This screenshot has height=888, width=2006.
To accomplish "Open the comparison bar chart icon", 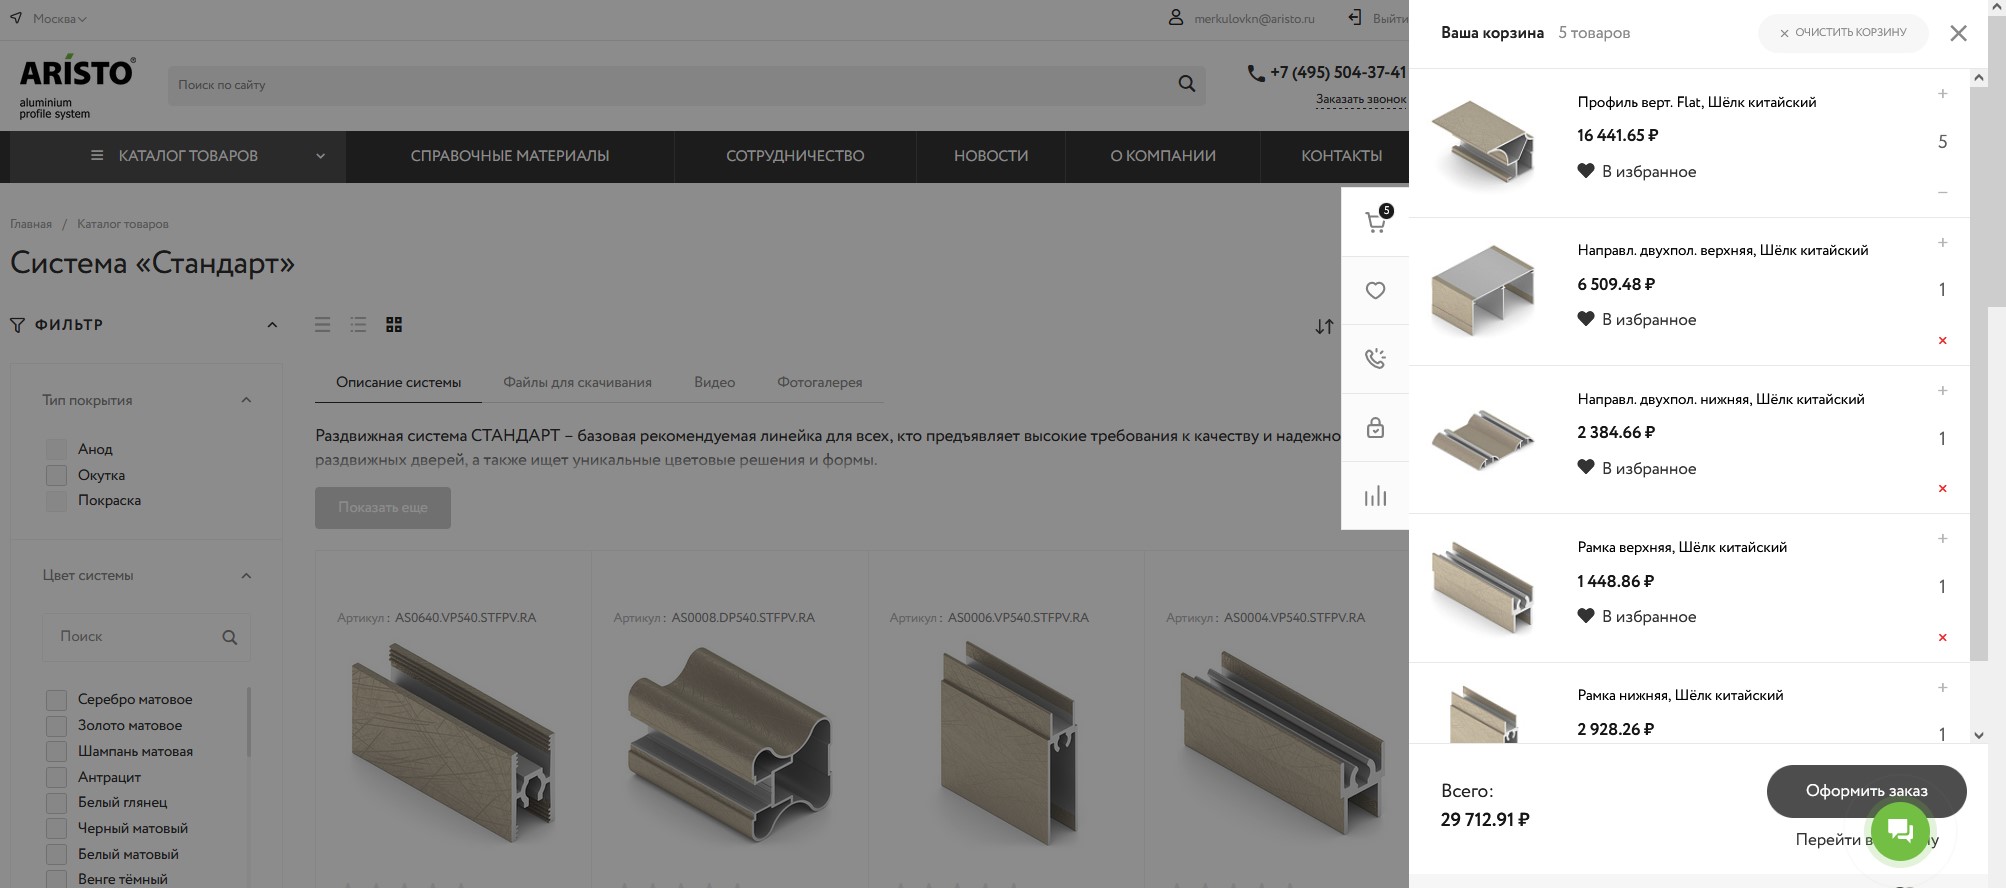I will click(1375, 496).
